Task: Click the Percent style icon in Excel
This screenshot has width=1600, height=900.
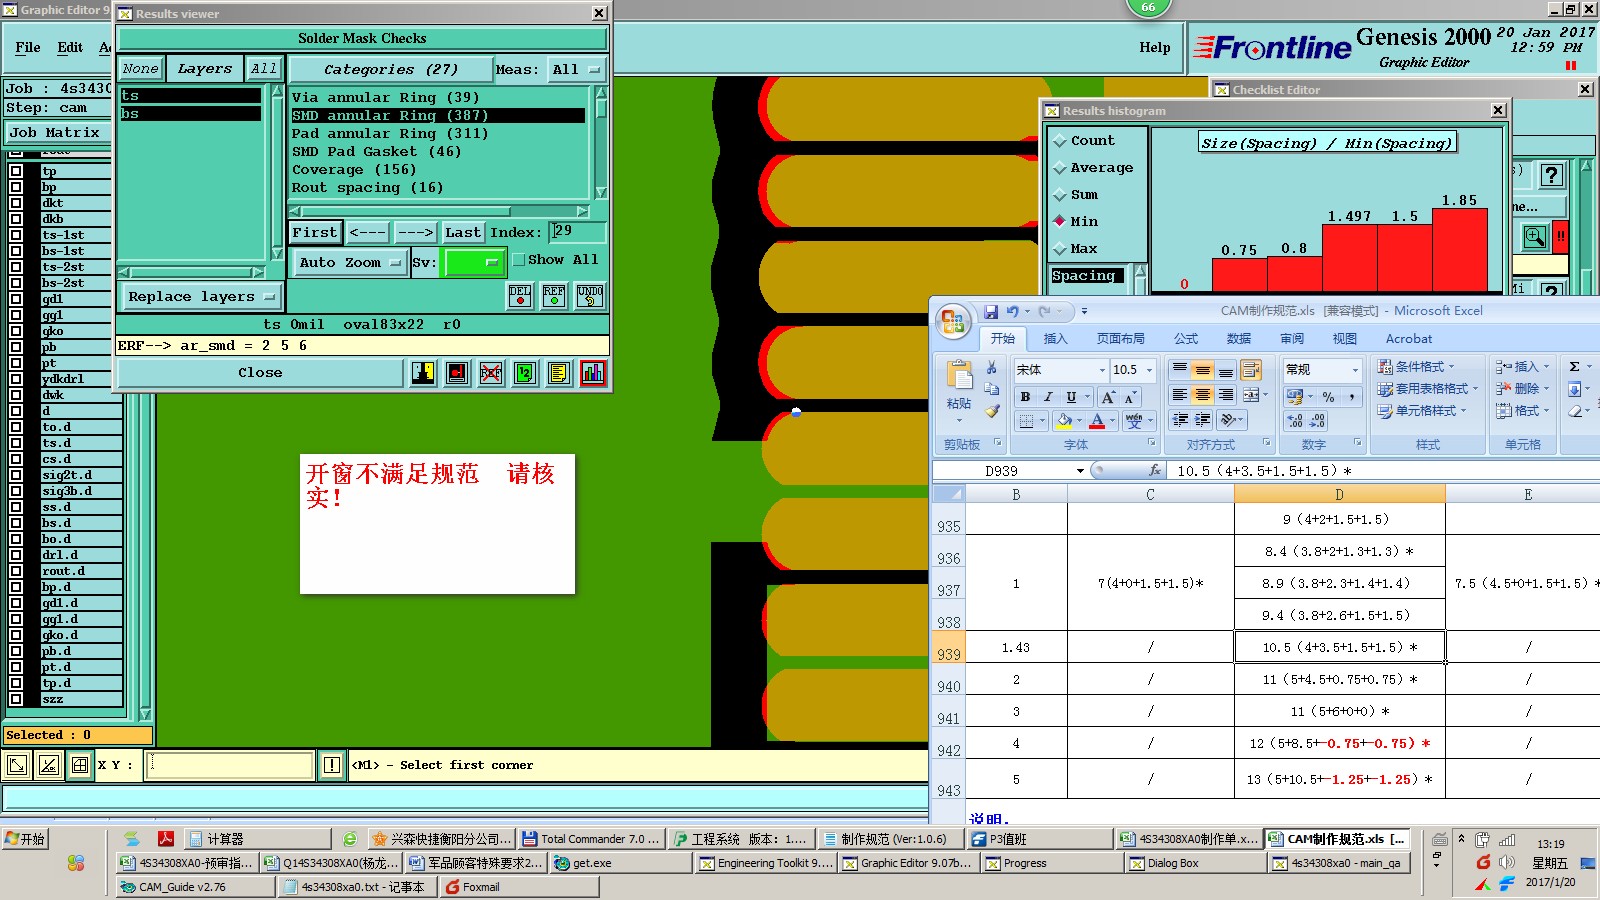Action: coord(1328,397)
